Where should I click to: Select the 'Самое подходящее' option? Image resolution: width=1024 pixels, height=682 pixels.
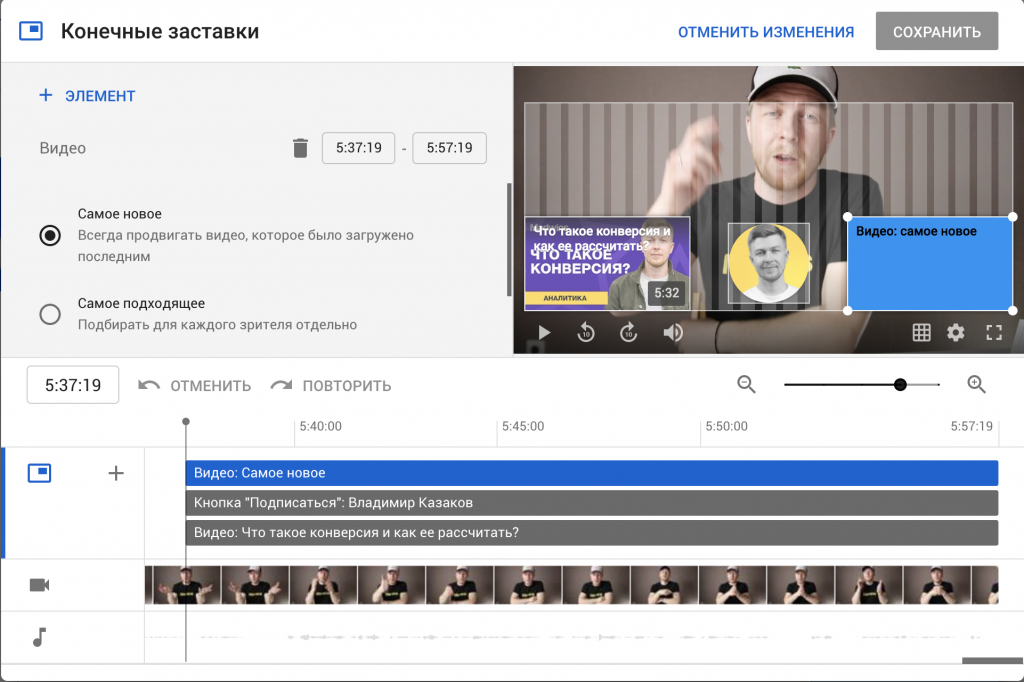(x=49, y=313)
